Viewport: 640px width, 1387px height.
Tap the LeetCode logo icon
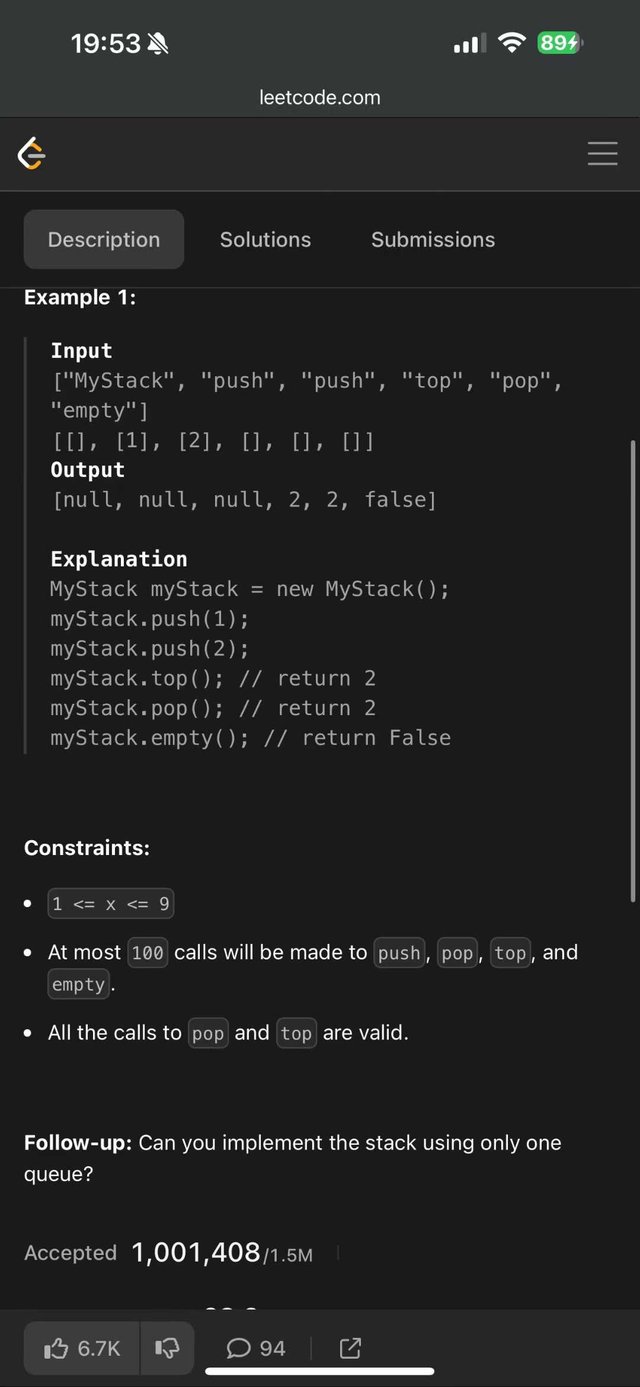pos(32,153)
